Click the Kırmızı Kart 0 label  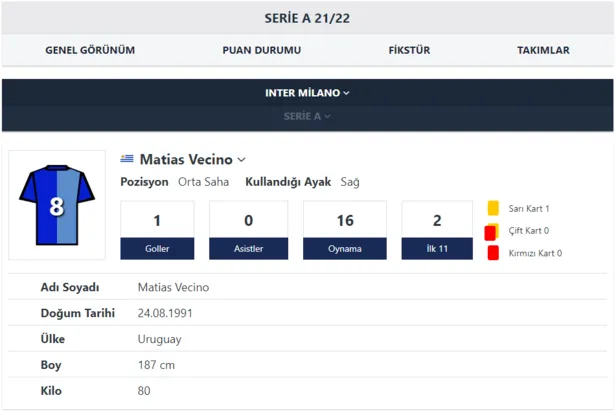[535, 253]
